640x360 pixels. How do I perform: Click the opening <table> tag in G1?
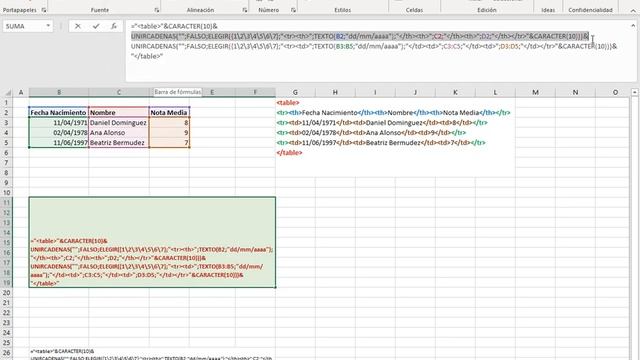(288, 102)
